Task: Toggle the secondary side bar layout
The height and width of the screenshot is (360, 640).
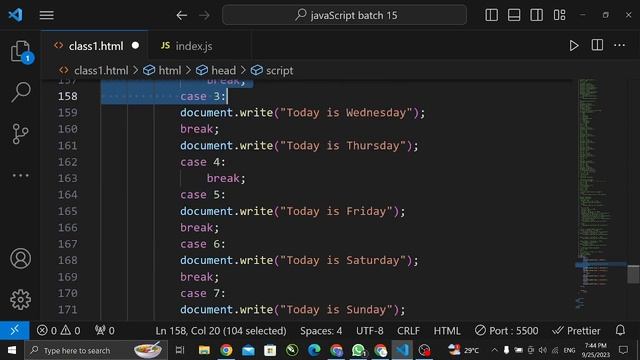Action: click(536, 15)
